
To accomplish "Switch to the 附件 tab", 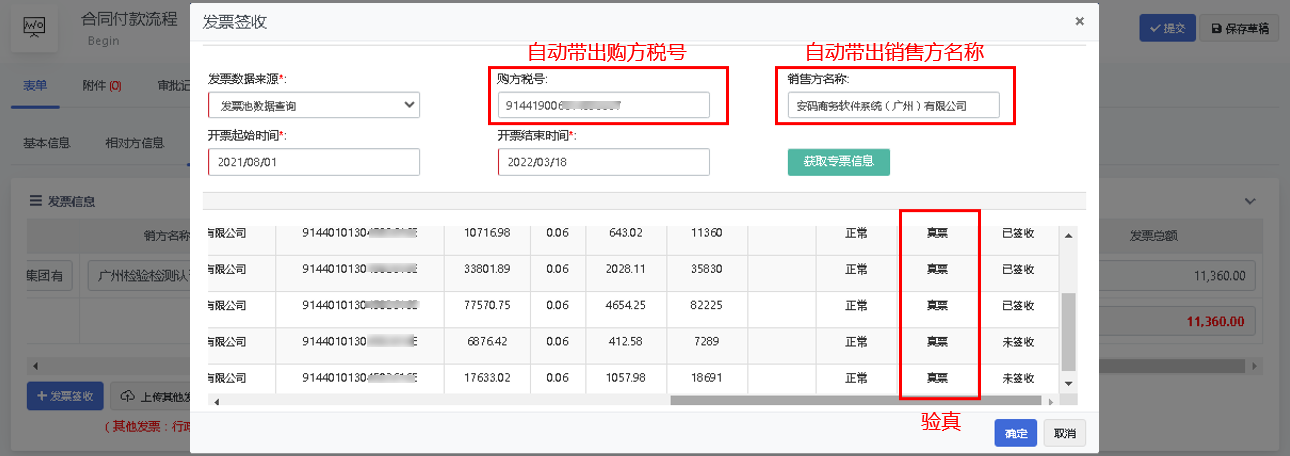I will coord(101,86).
